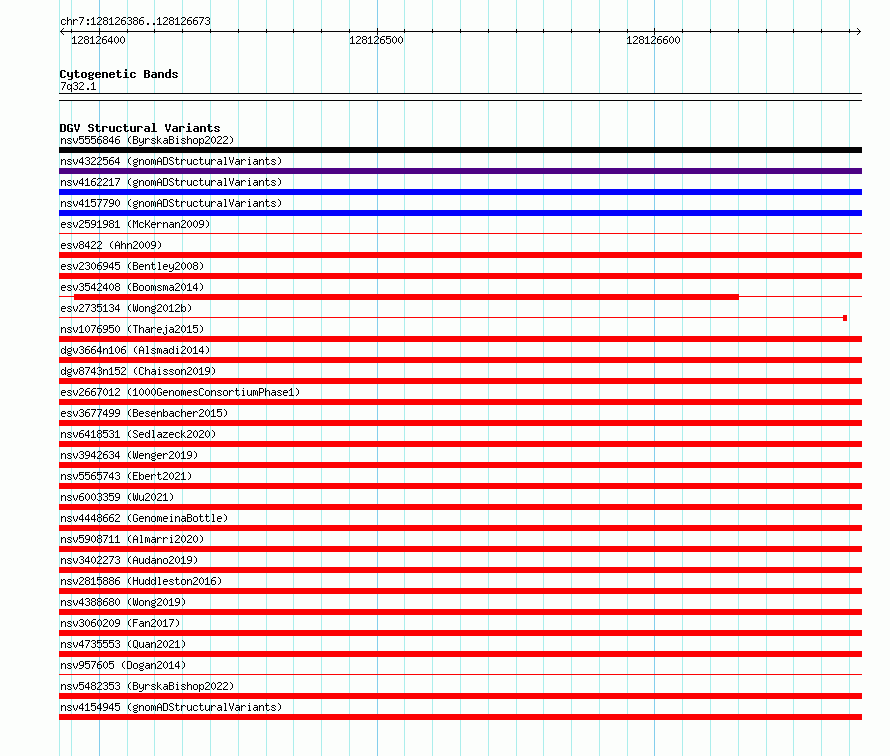Select the blue bar under nsv4157790
Image resolution: width=890 pixels, height=756 pixels.
coord(460,213)
